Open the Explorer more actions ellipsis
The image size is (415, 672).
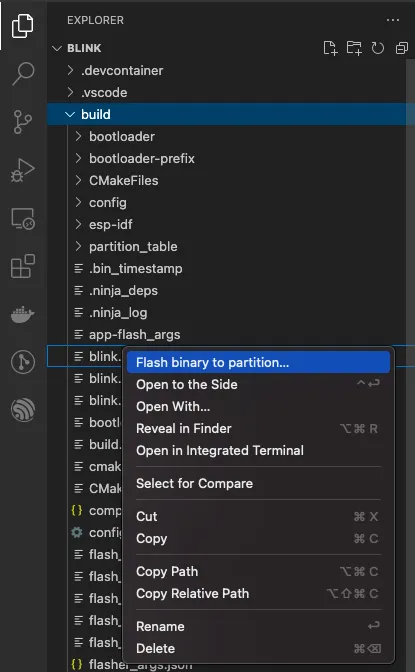pyautogui.click(x=393, y=20)
